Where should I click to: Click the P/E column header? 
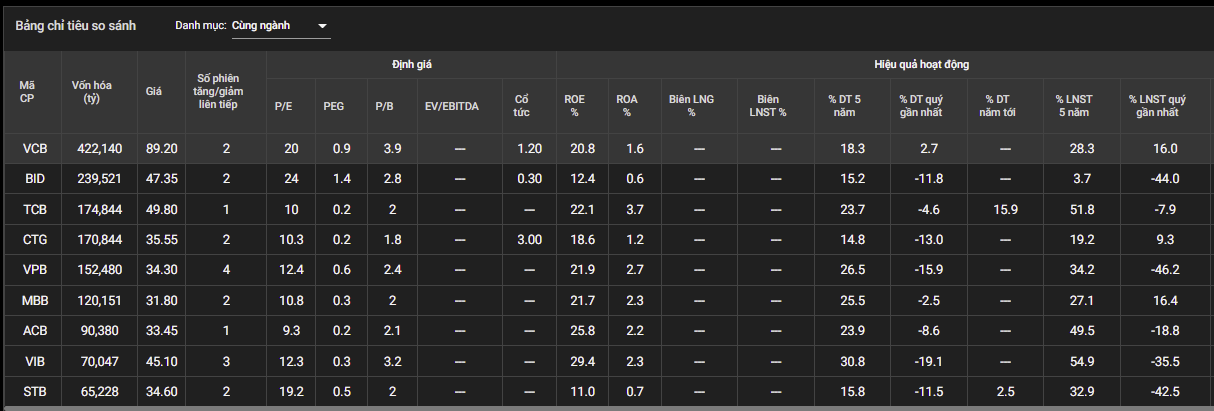(284, 106)
